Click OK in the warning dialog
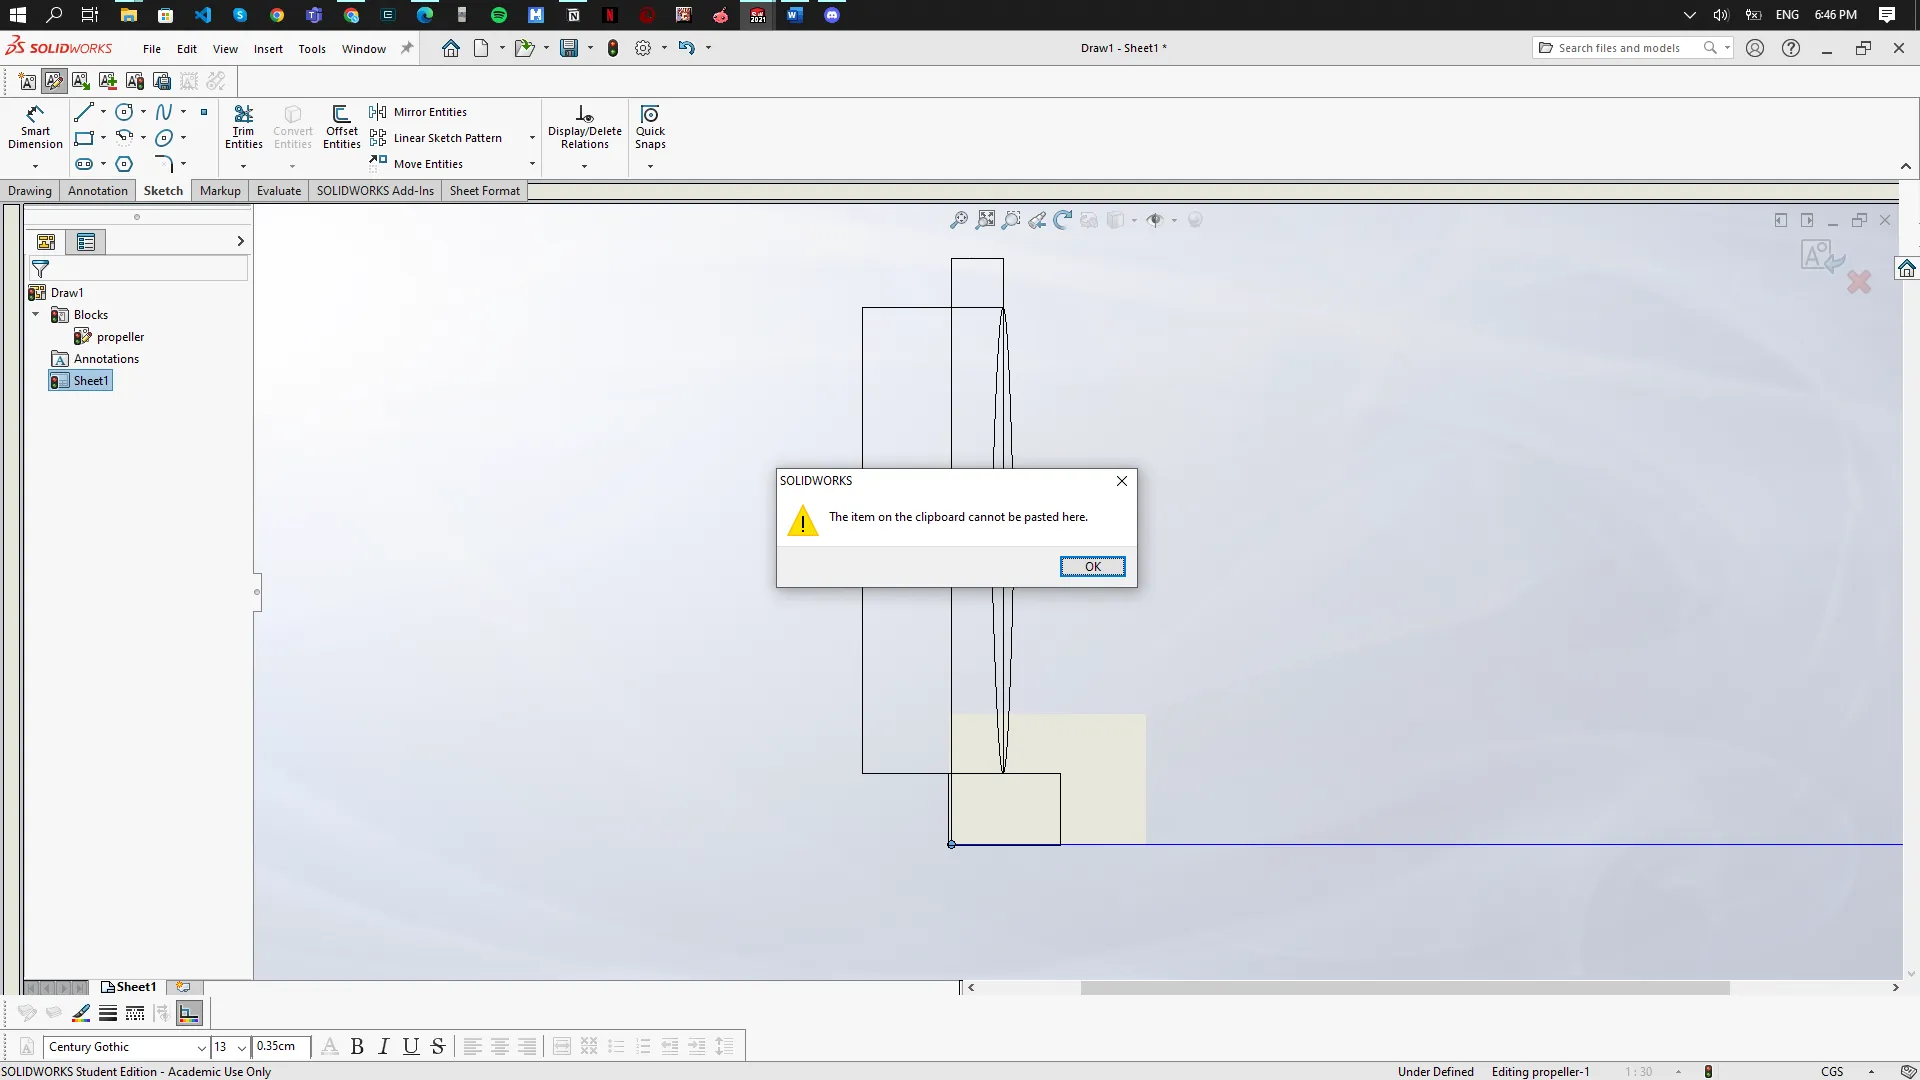The width and height of the screenshot is (1920, 1080). click(1092, 567)
